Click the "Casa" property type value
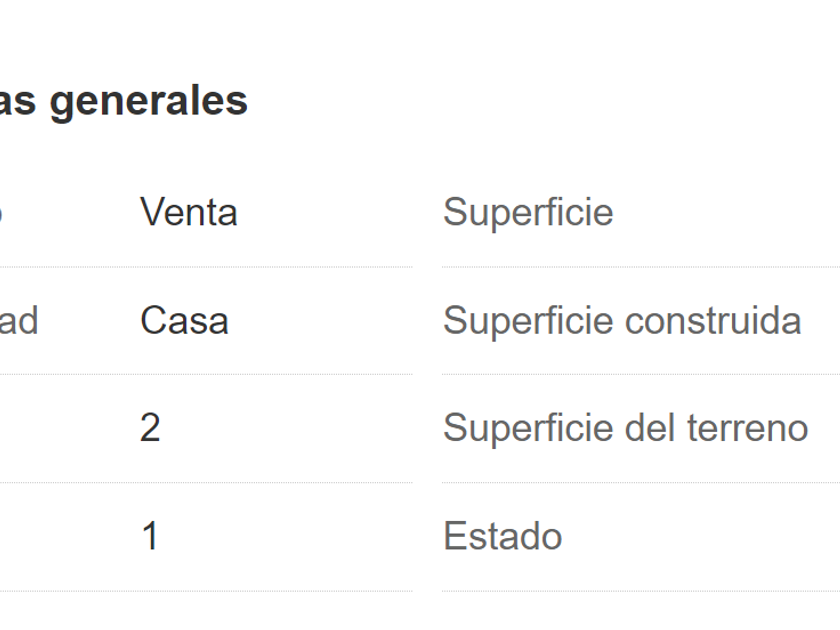Screen dimensions: 840x630 point(184,321)
